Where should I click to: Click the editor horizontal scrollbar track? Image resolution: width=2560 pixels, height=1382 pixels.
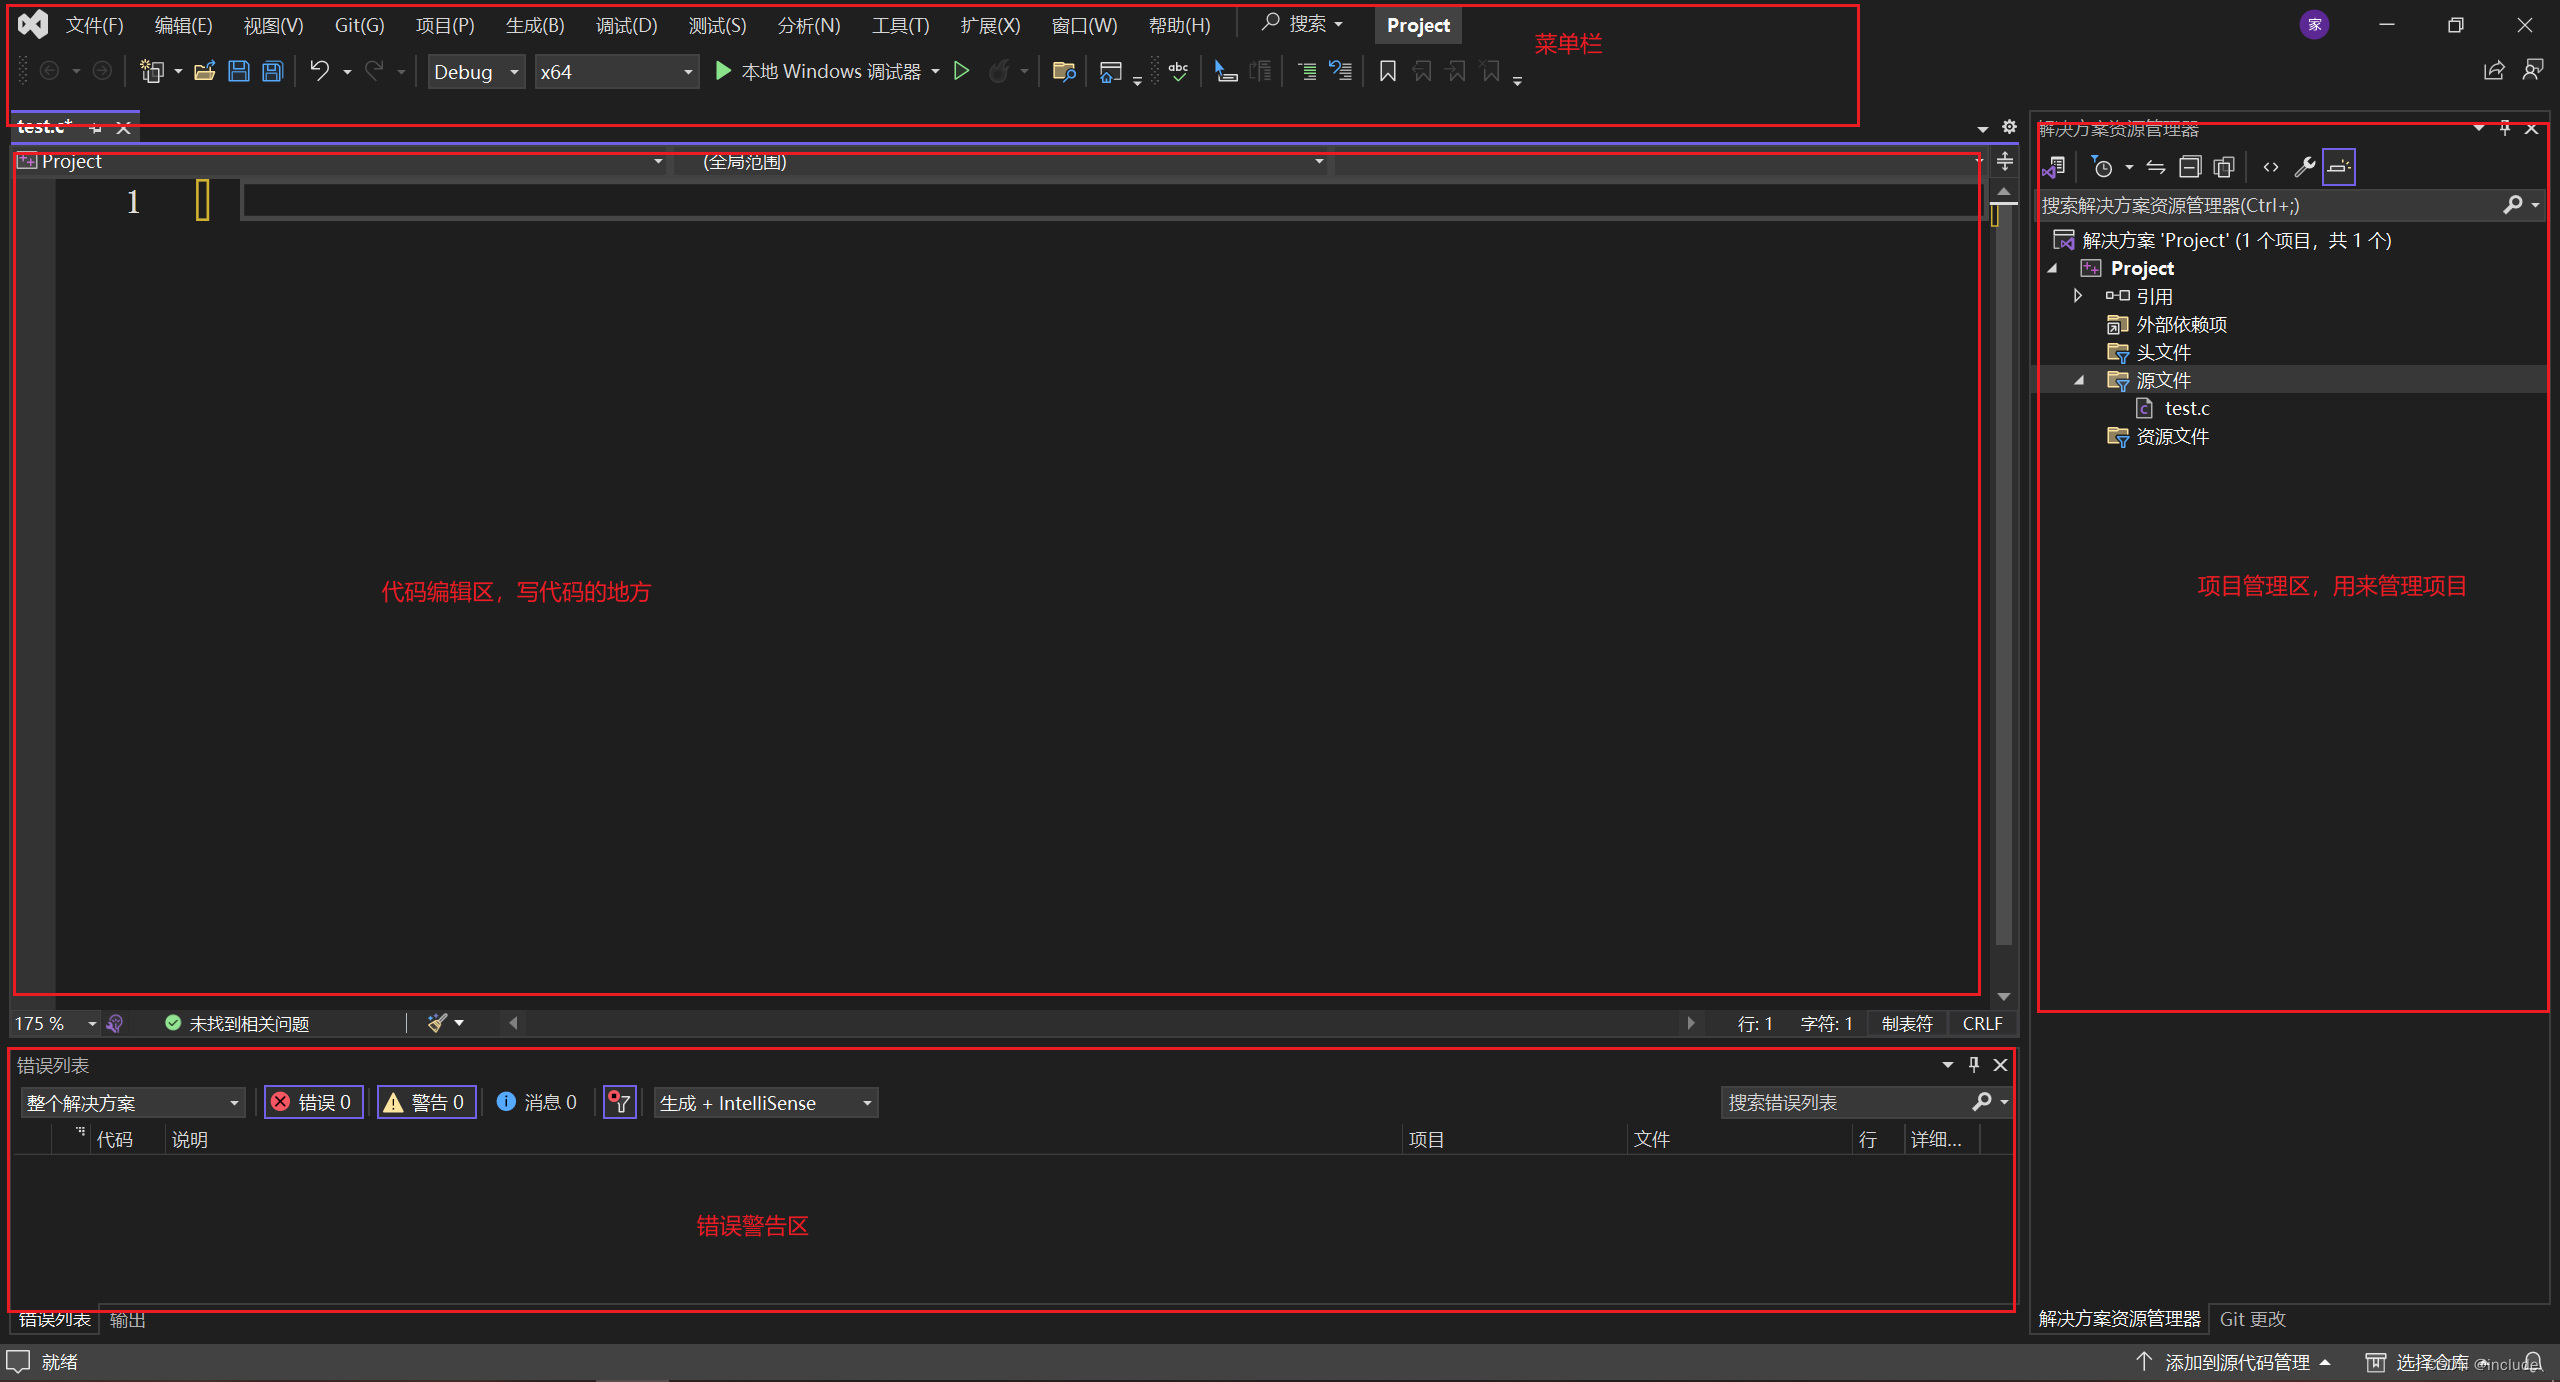click(x=1100, y=1023)
